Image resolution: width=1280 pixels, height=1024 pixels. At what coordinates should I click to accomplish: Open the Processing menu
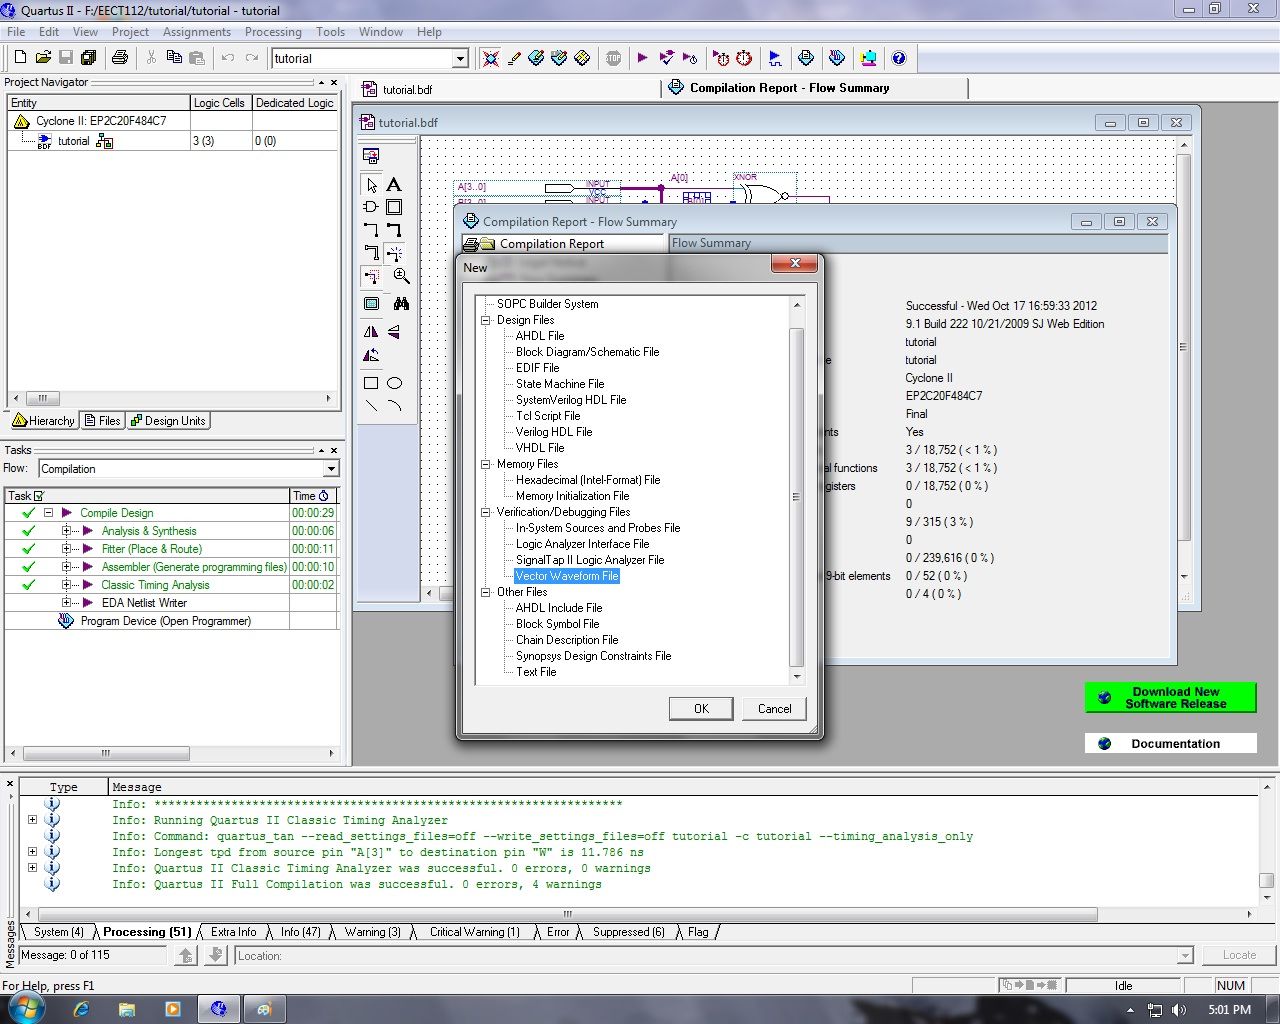[273, 31]
